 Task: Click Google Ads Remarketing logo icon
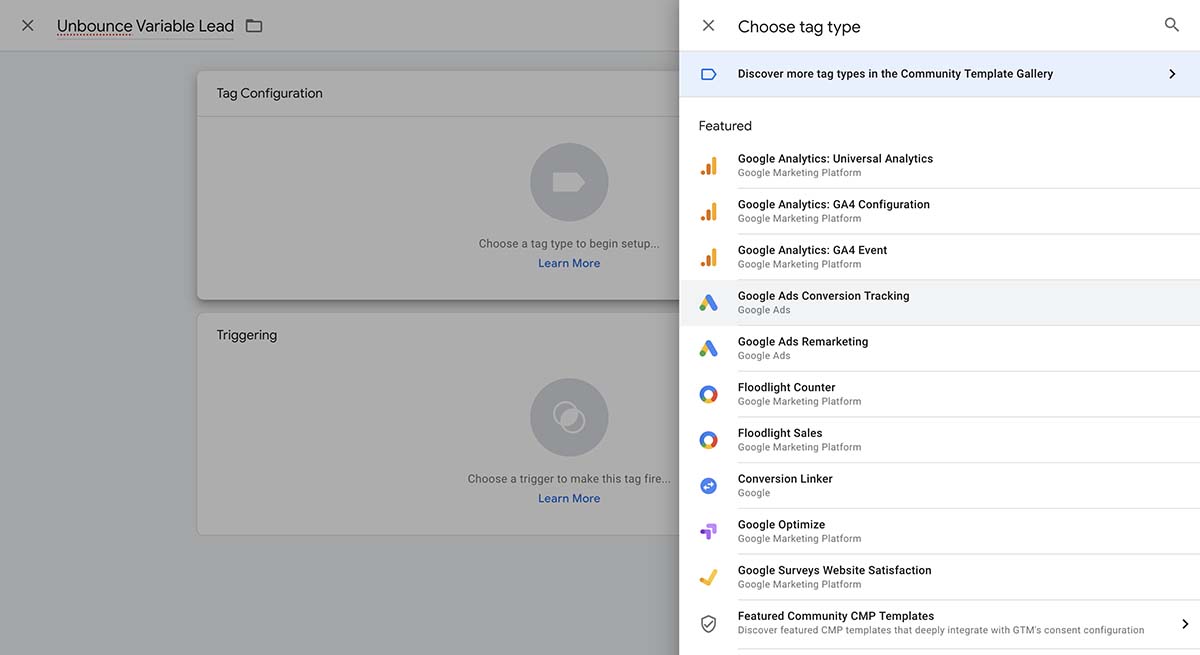pos(708,349)
